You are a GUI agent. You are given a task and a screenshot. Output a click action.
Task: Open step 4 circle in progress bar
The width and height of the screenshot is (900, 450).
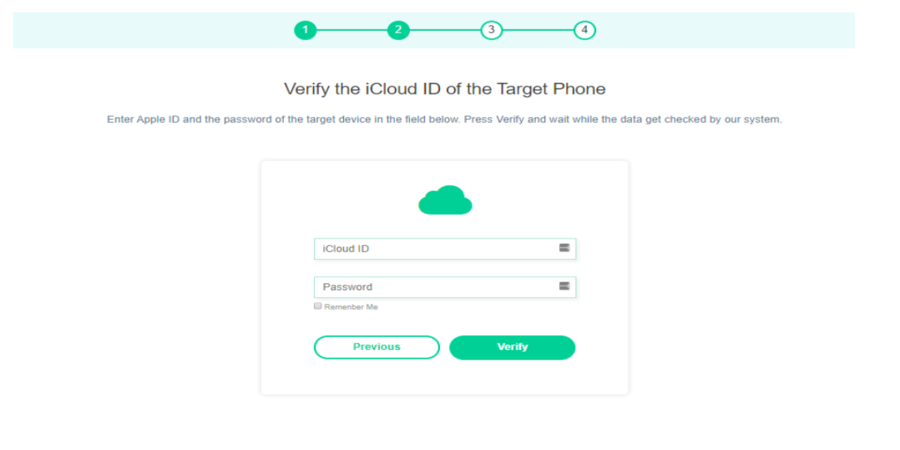584,30
